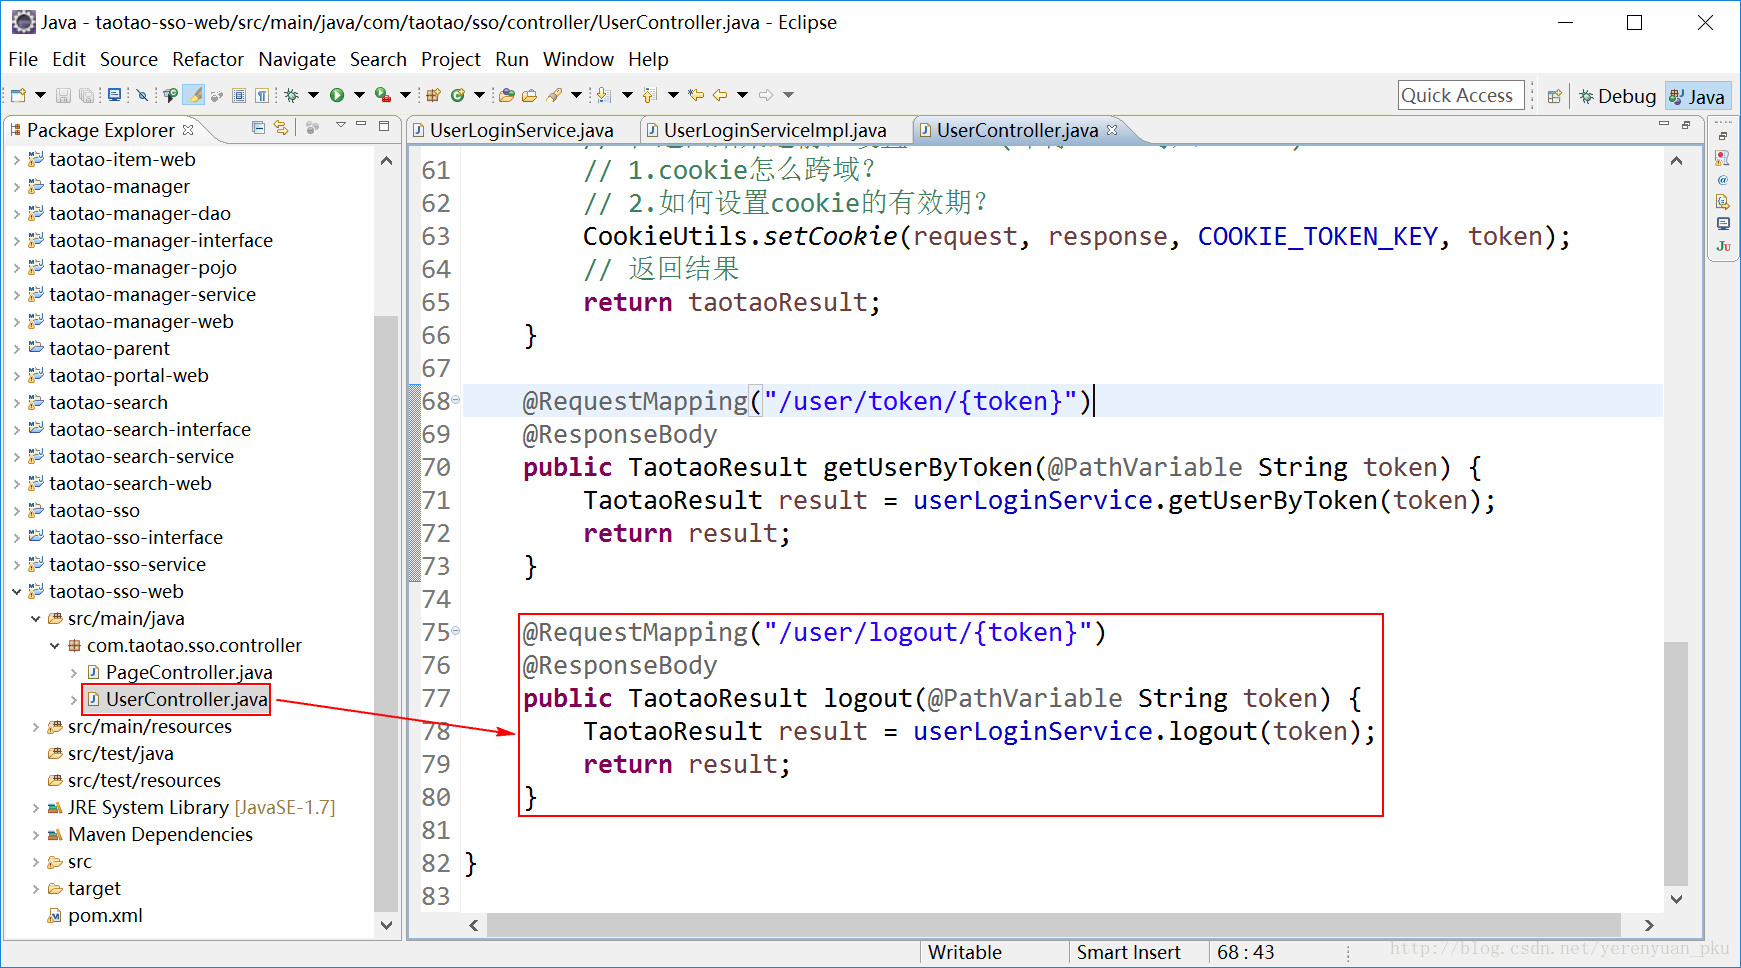The height and width of the screenshot is (968, 1741).
Task: Switch to UserLoginService.java tab
Action: (521, 130)
